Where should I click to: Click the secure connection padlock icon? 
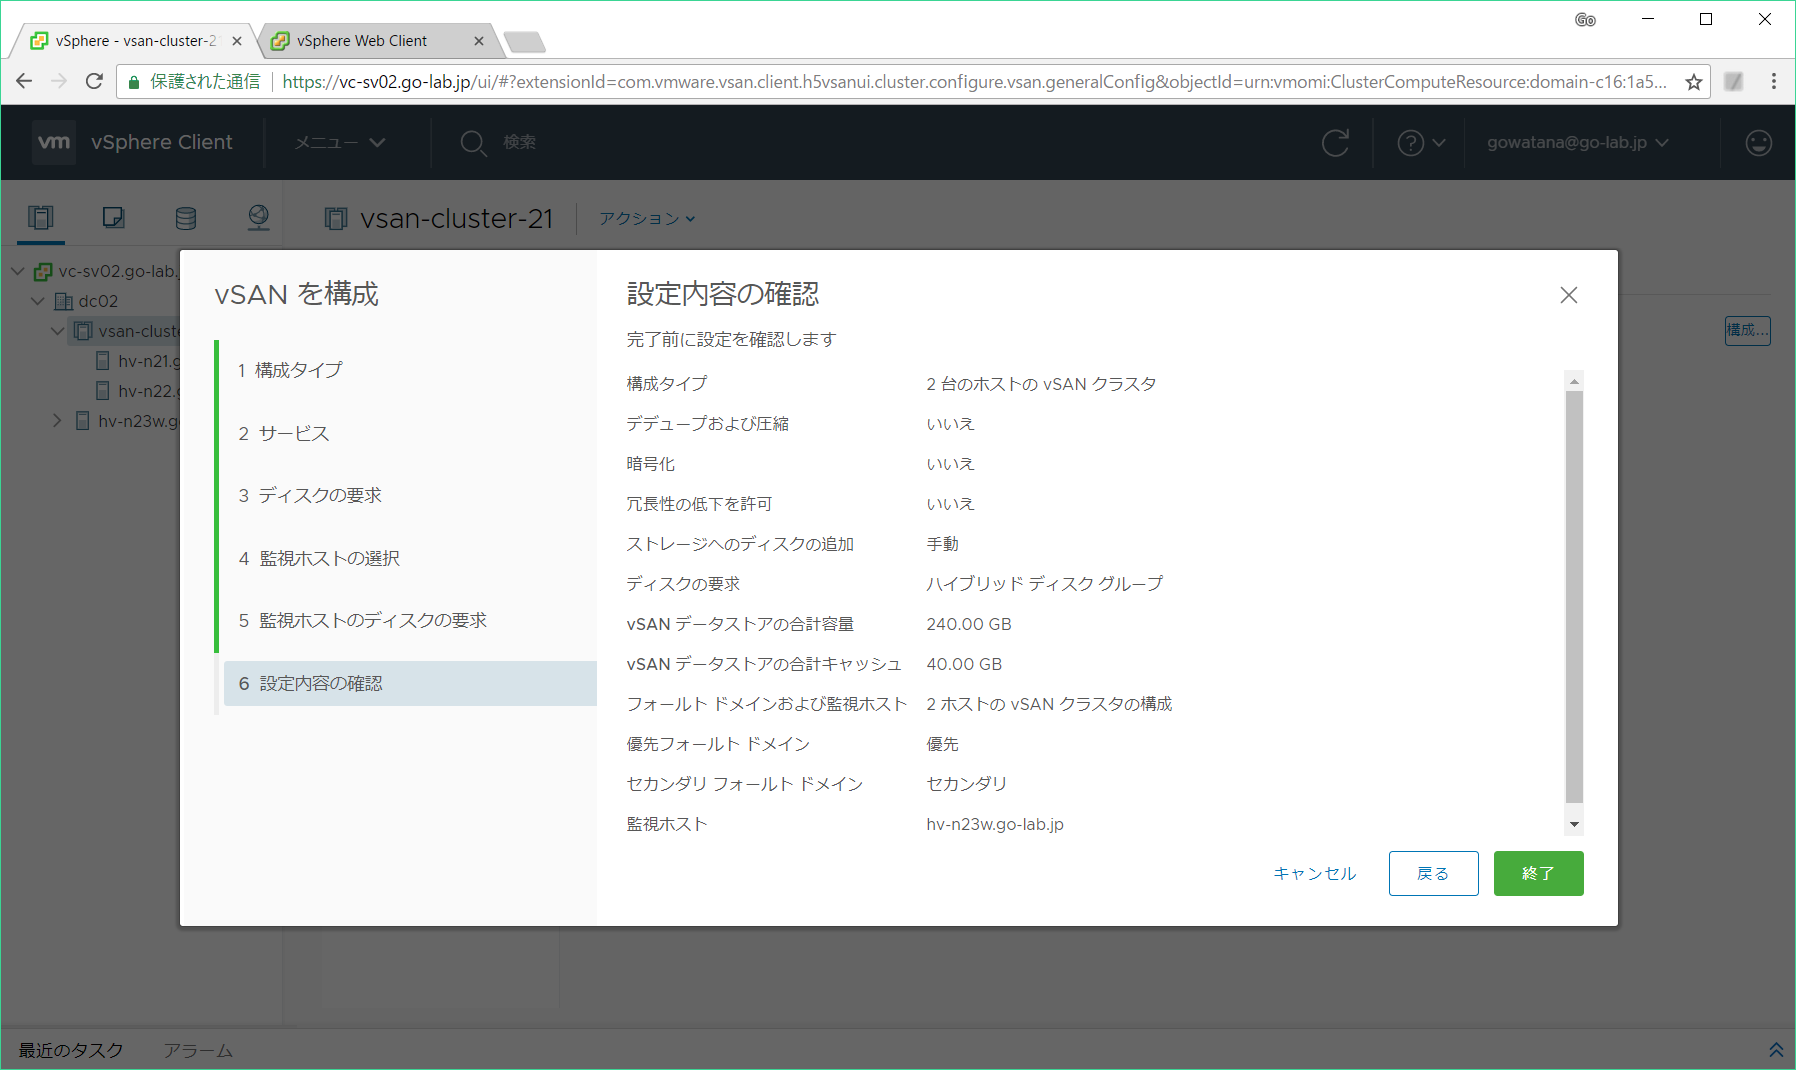(x=134, y=82)
